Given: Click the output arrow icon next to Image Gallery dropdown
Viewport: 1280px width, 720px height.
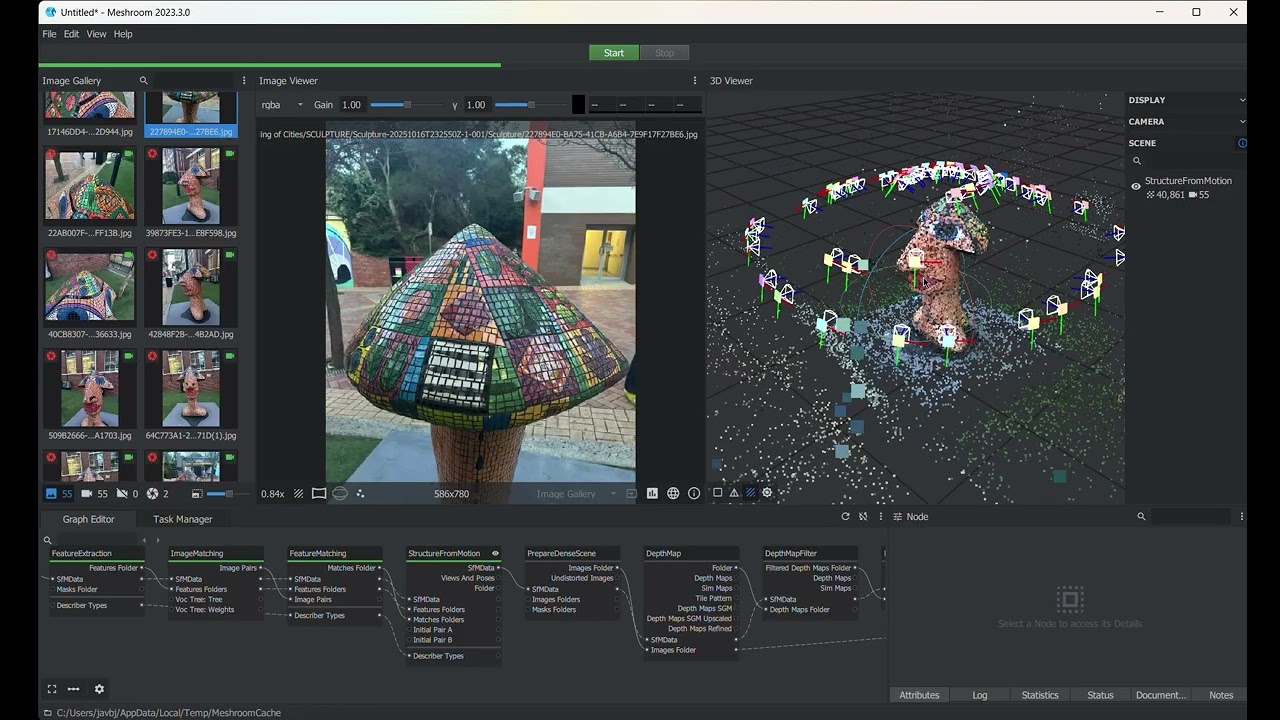Looking at the screenshot, I should [631, 494].
